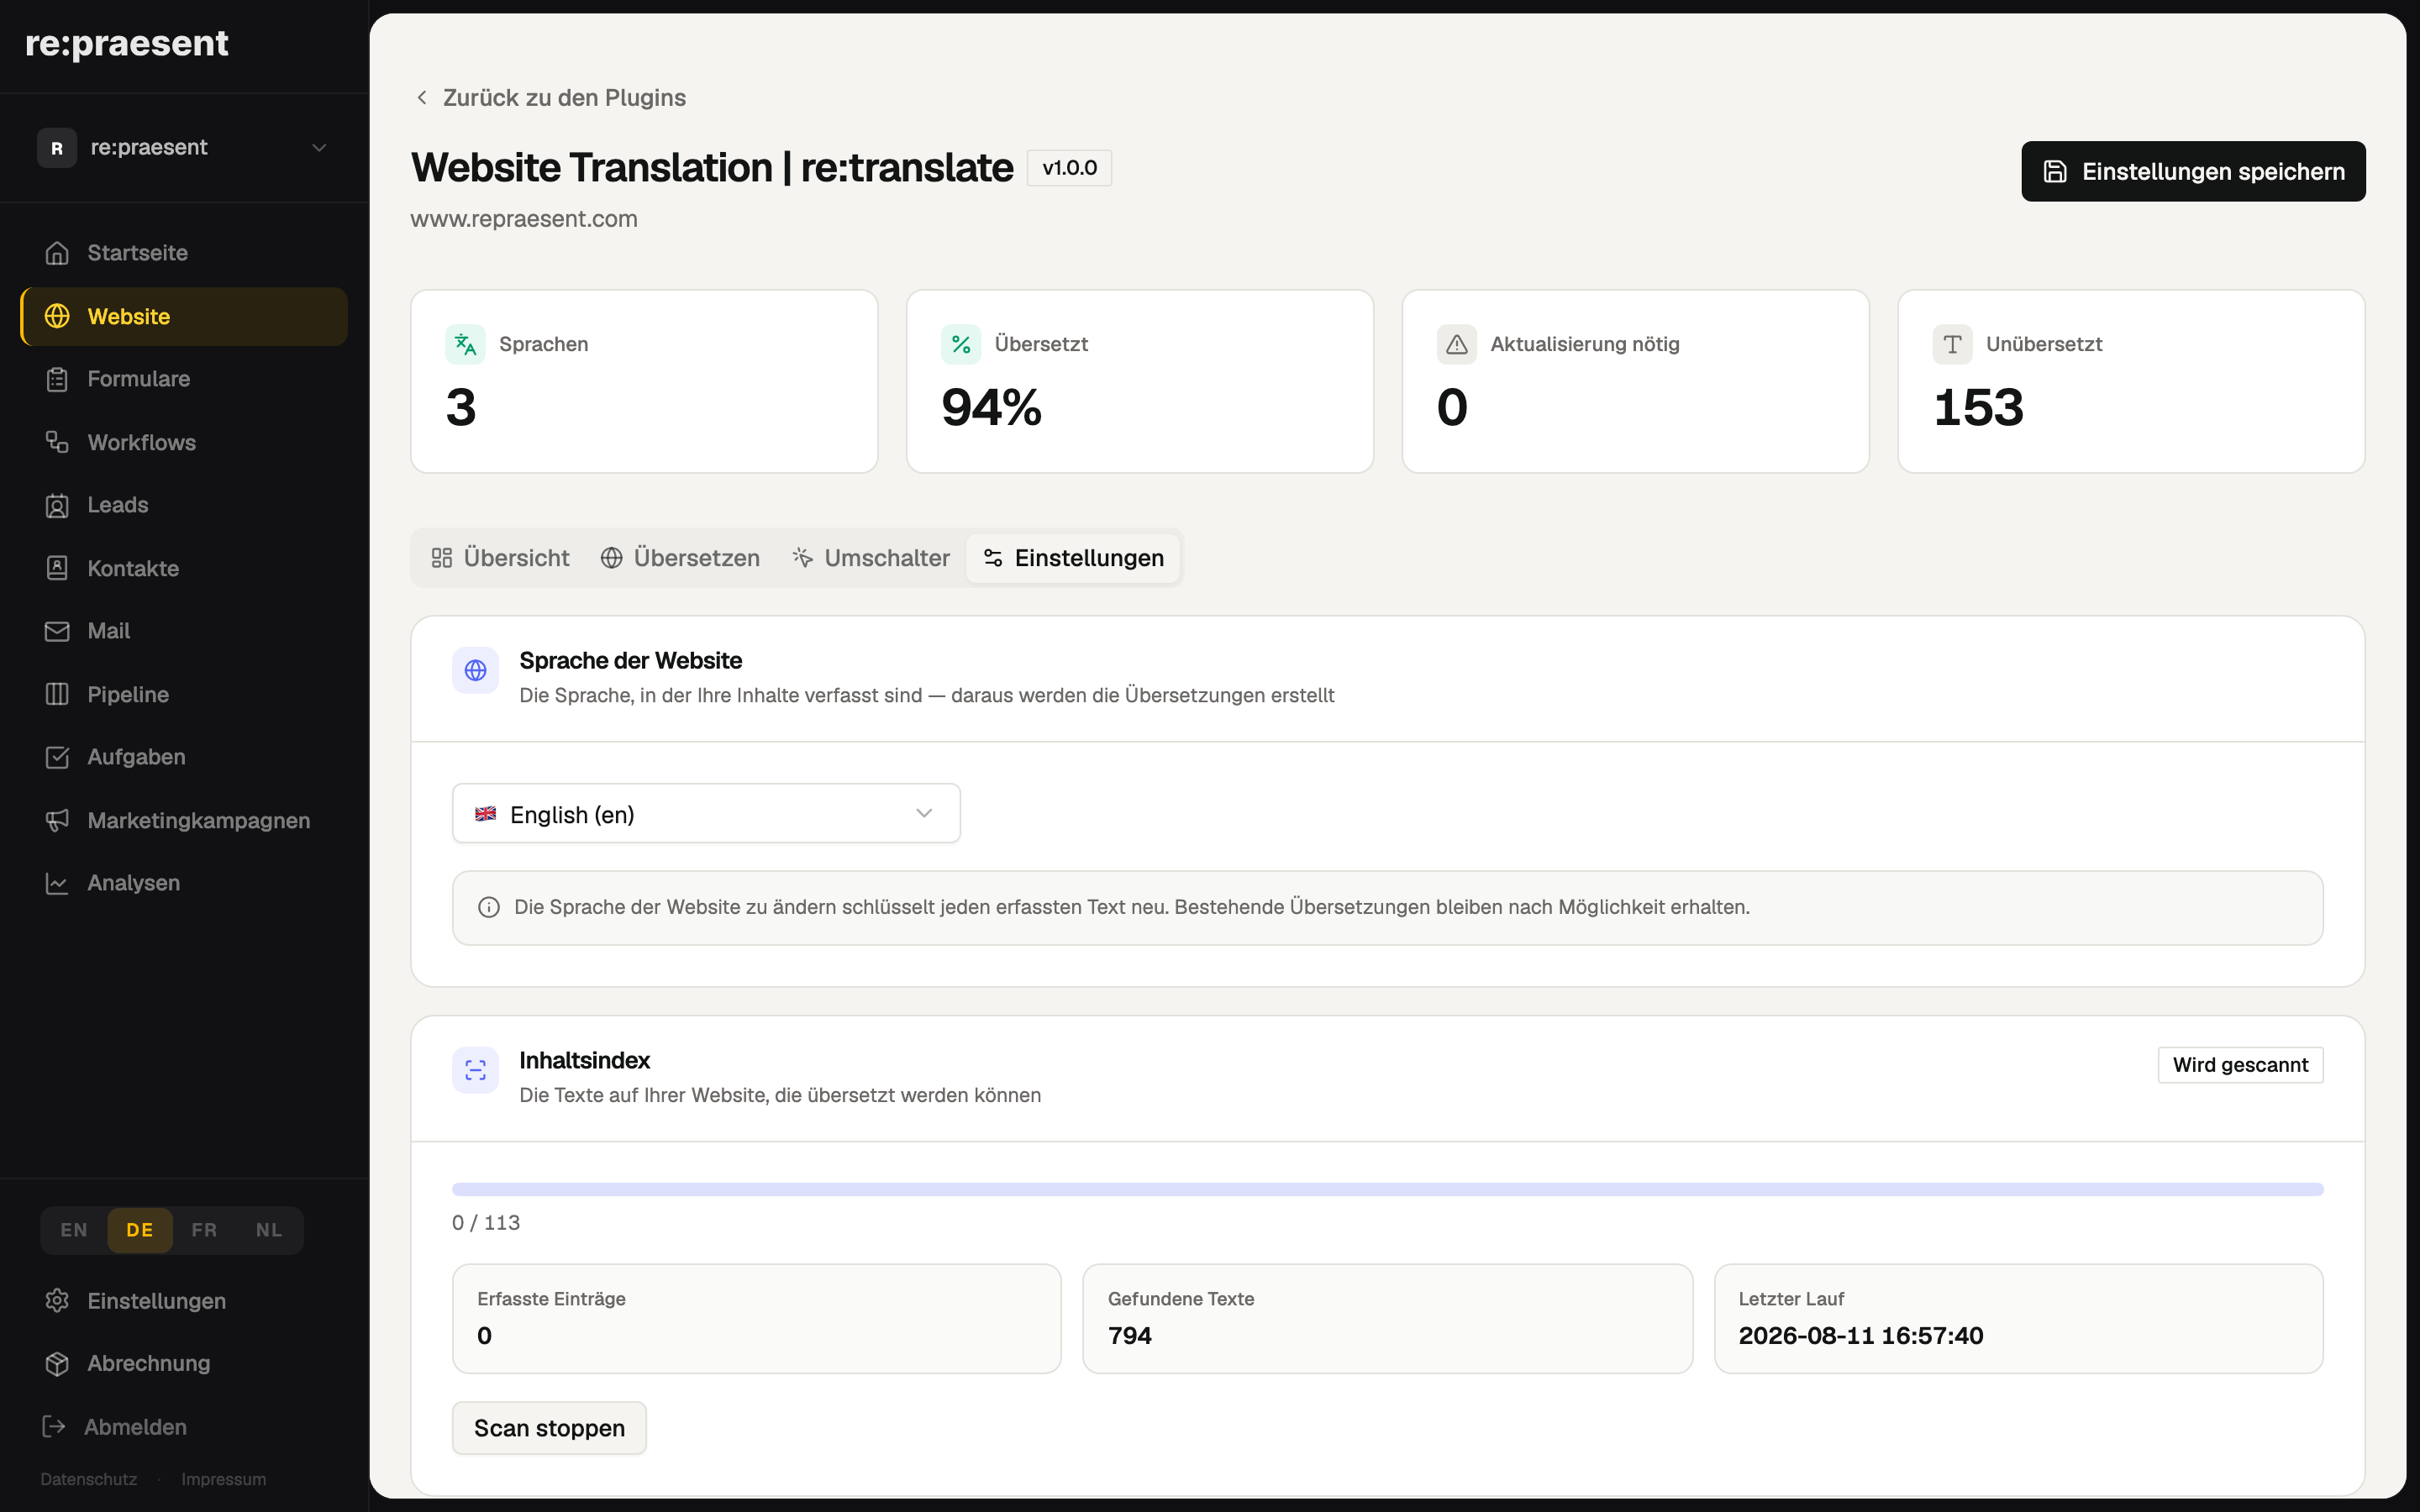This screenshot has width=2420, height=1512.
Task: Click the Unübersetzt text icon
Action: click(1953, 344)
